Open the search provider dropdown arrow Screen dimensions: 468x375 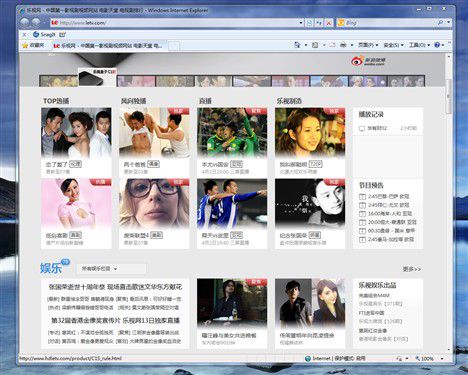click(449, 23)
